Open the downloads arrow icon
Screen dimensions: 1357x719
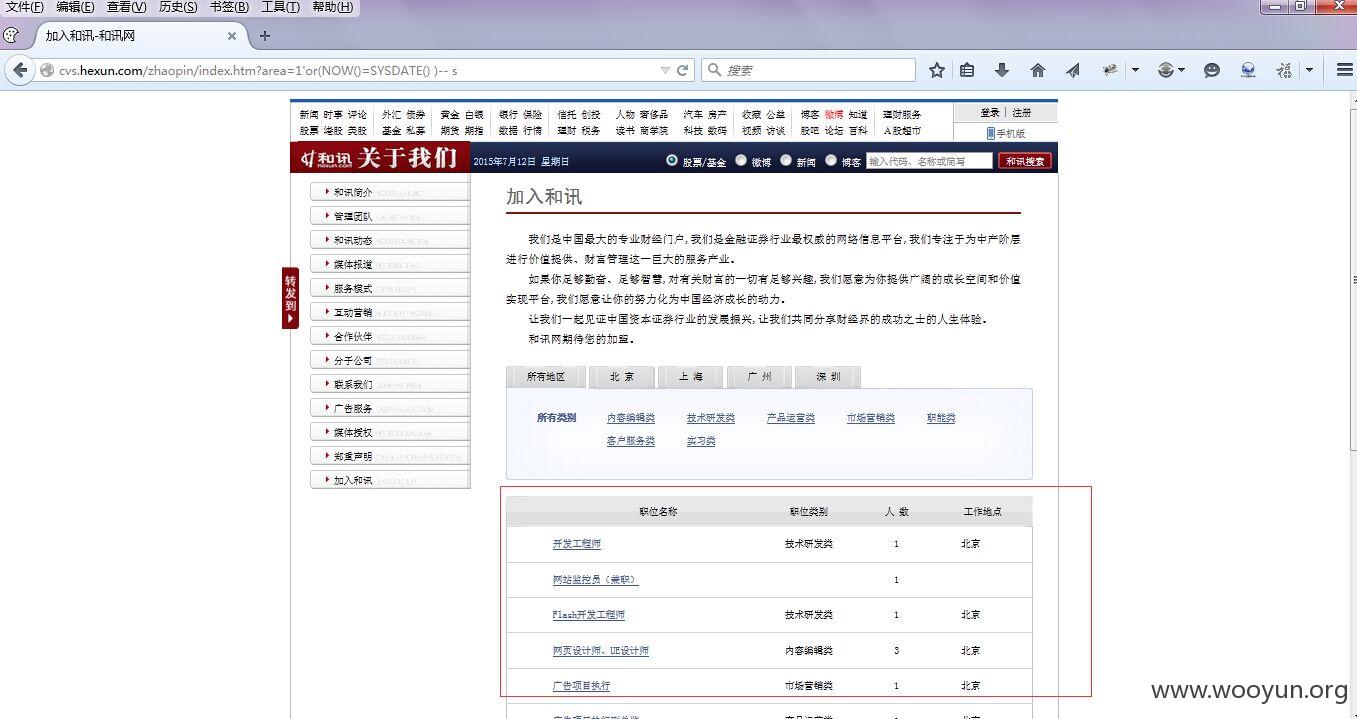point(1002,70)
